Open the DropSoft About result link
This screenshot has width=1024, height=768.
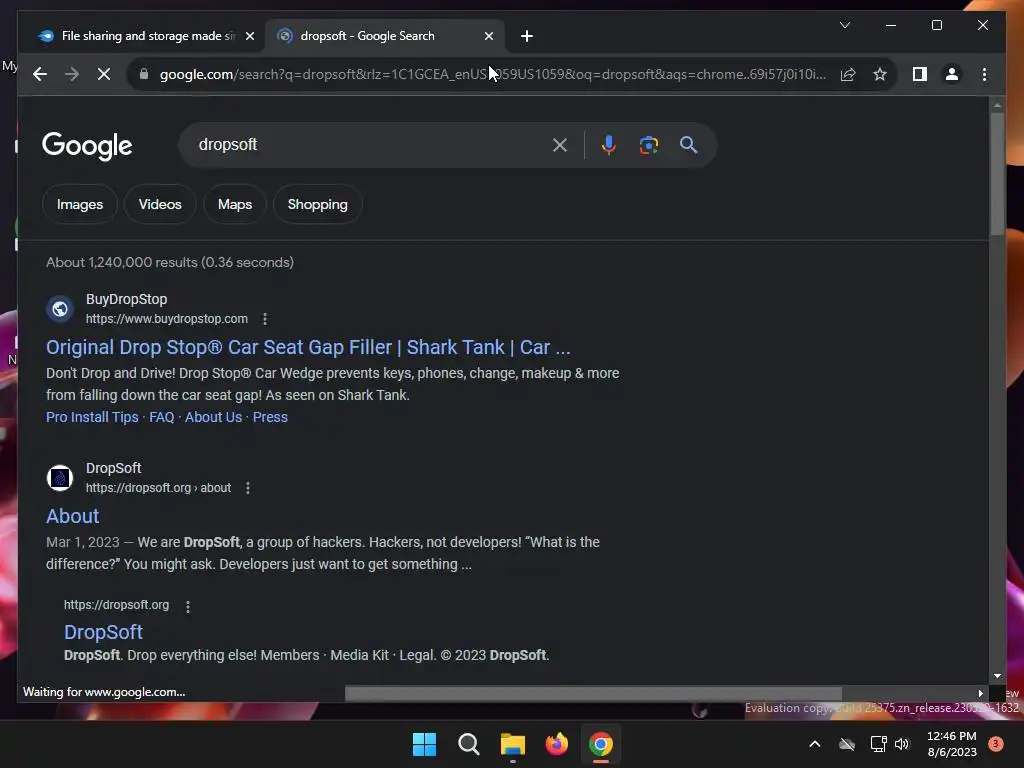tap(72, 517)
